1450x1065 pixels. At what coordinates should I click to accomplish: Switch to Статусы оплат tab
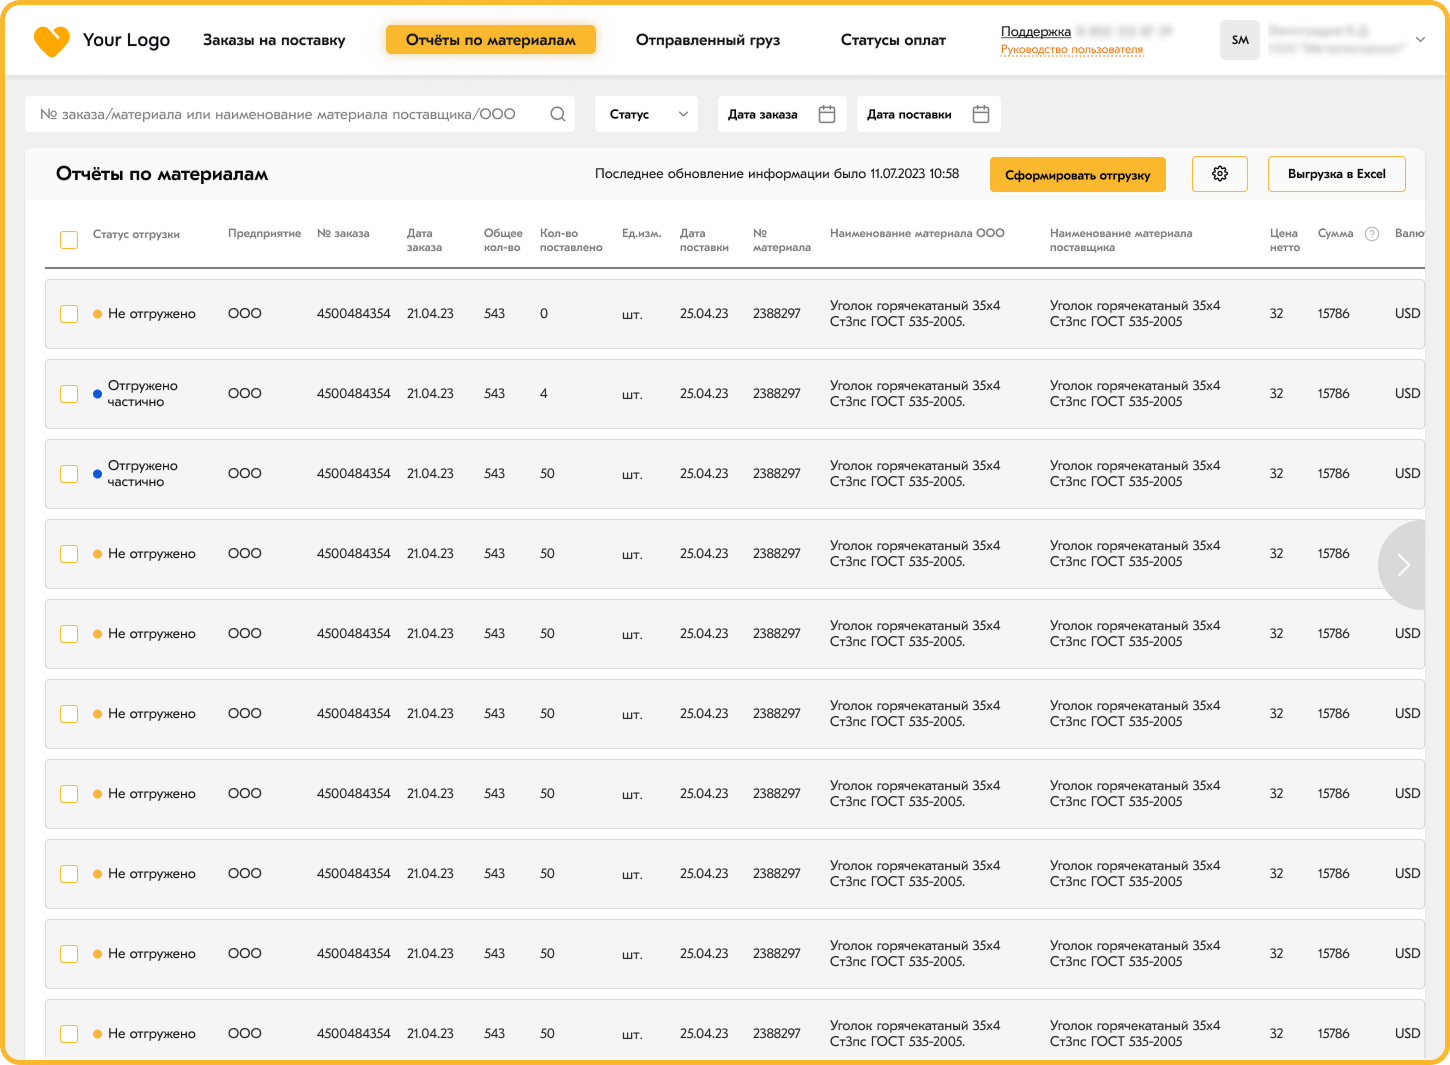(893, 40)
